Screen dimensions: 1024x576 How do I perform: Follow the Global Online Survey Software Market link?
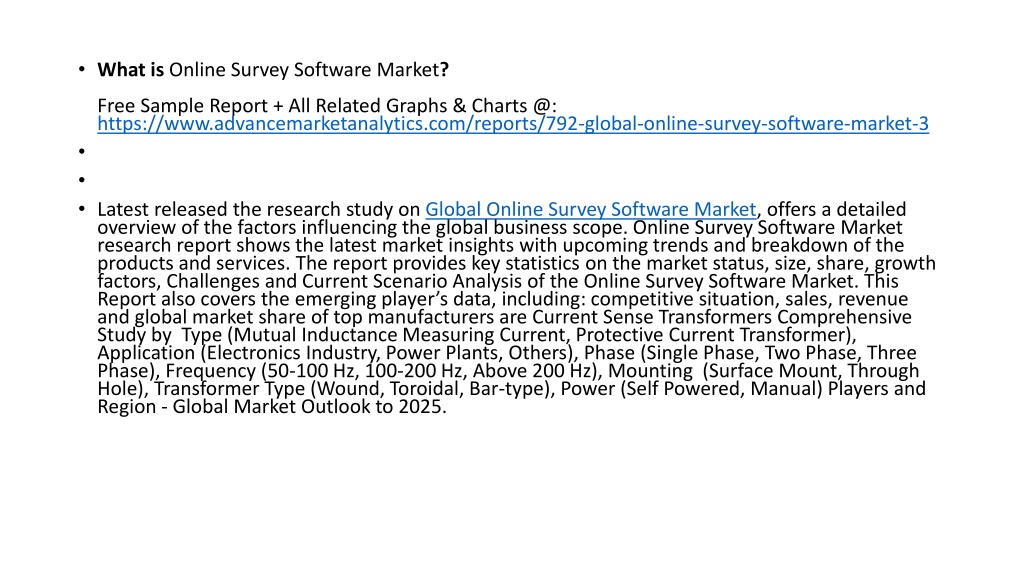pos(590,210)
